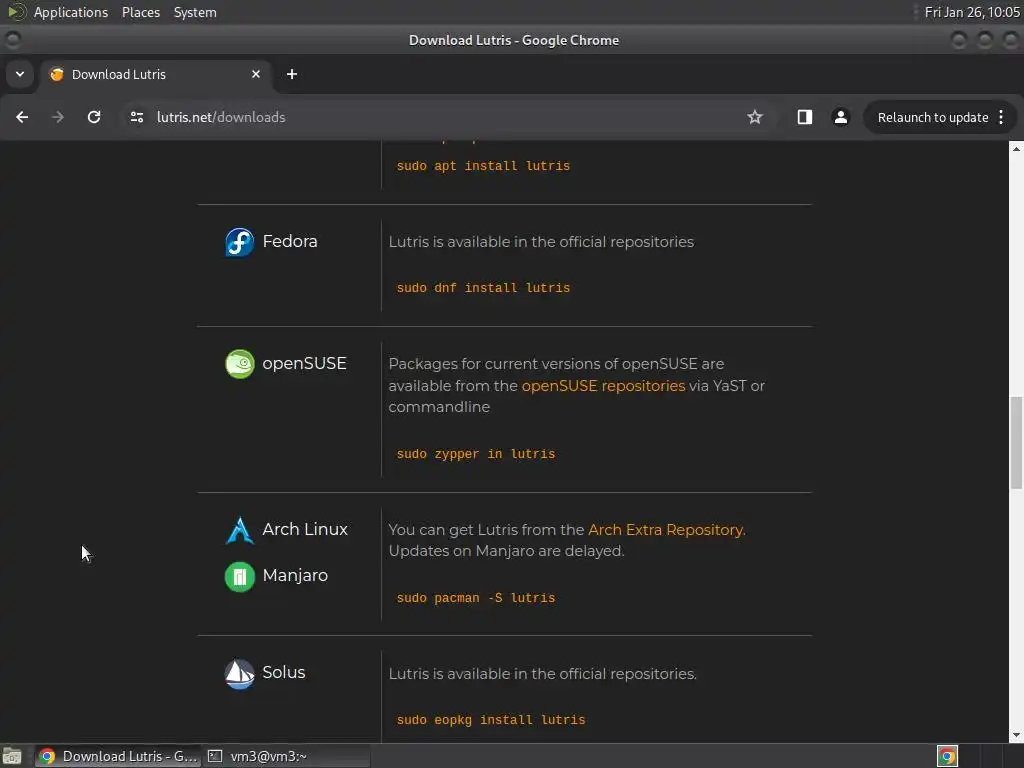Click the Solus heading text
Viewport: 1024px width, 768px height.
point(283,672)
